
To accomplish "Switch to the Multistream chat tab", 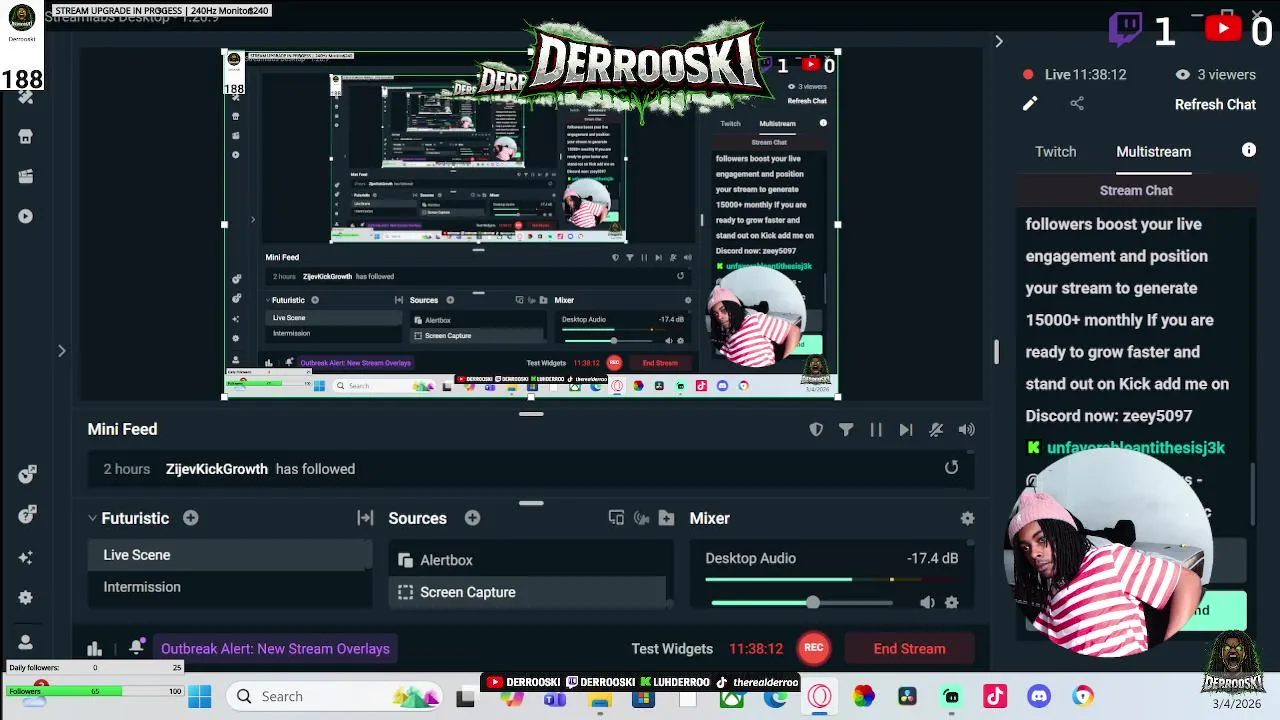I will click(1153, 151).
